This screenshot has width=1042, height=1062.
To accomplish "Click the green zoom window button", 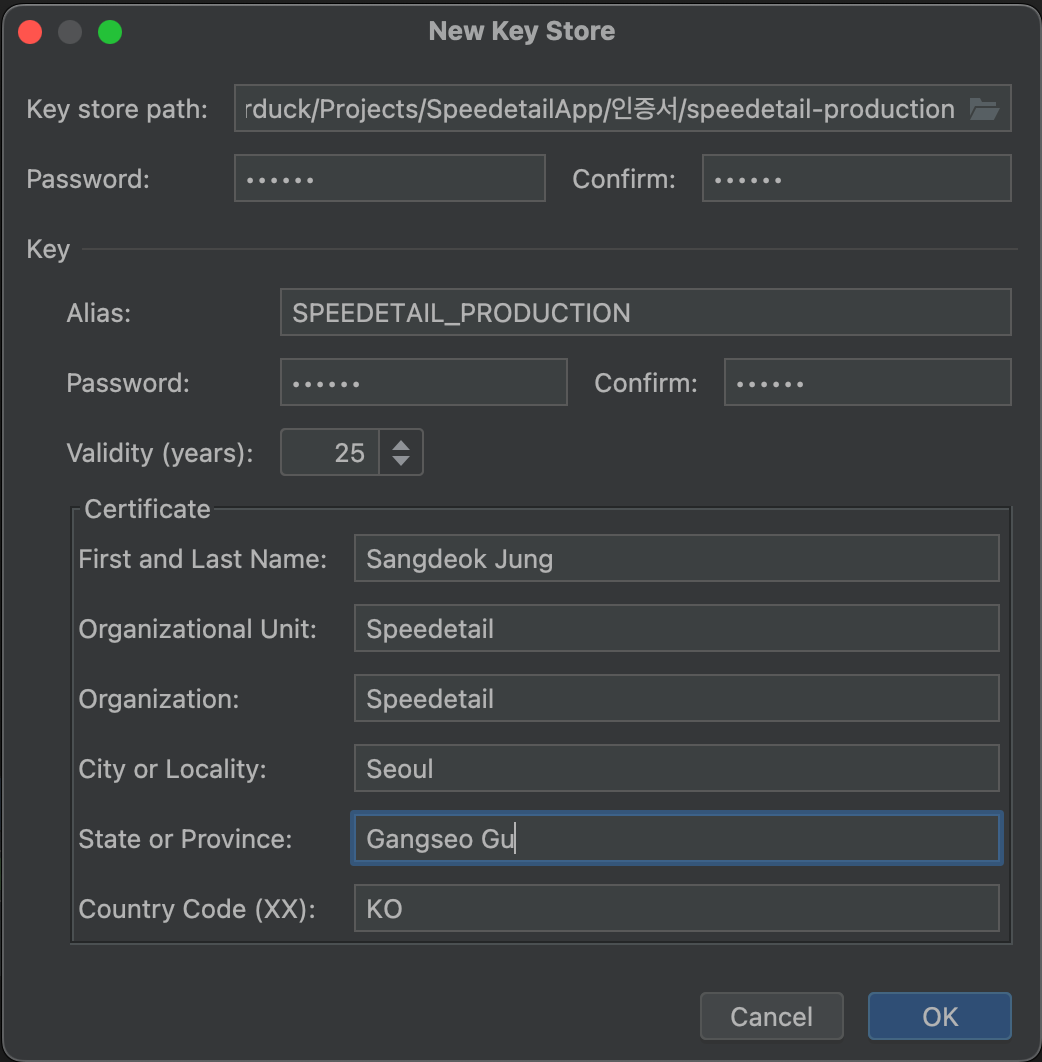I will tap(110, 32).
